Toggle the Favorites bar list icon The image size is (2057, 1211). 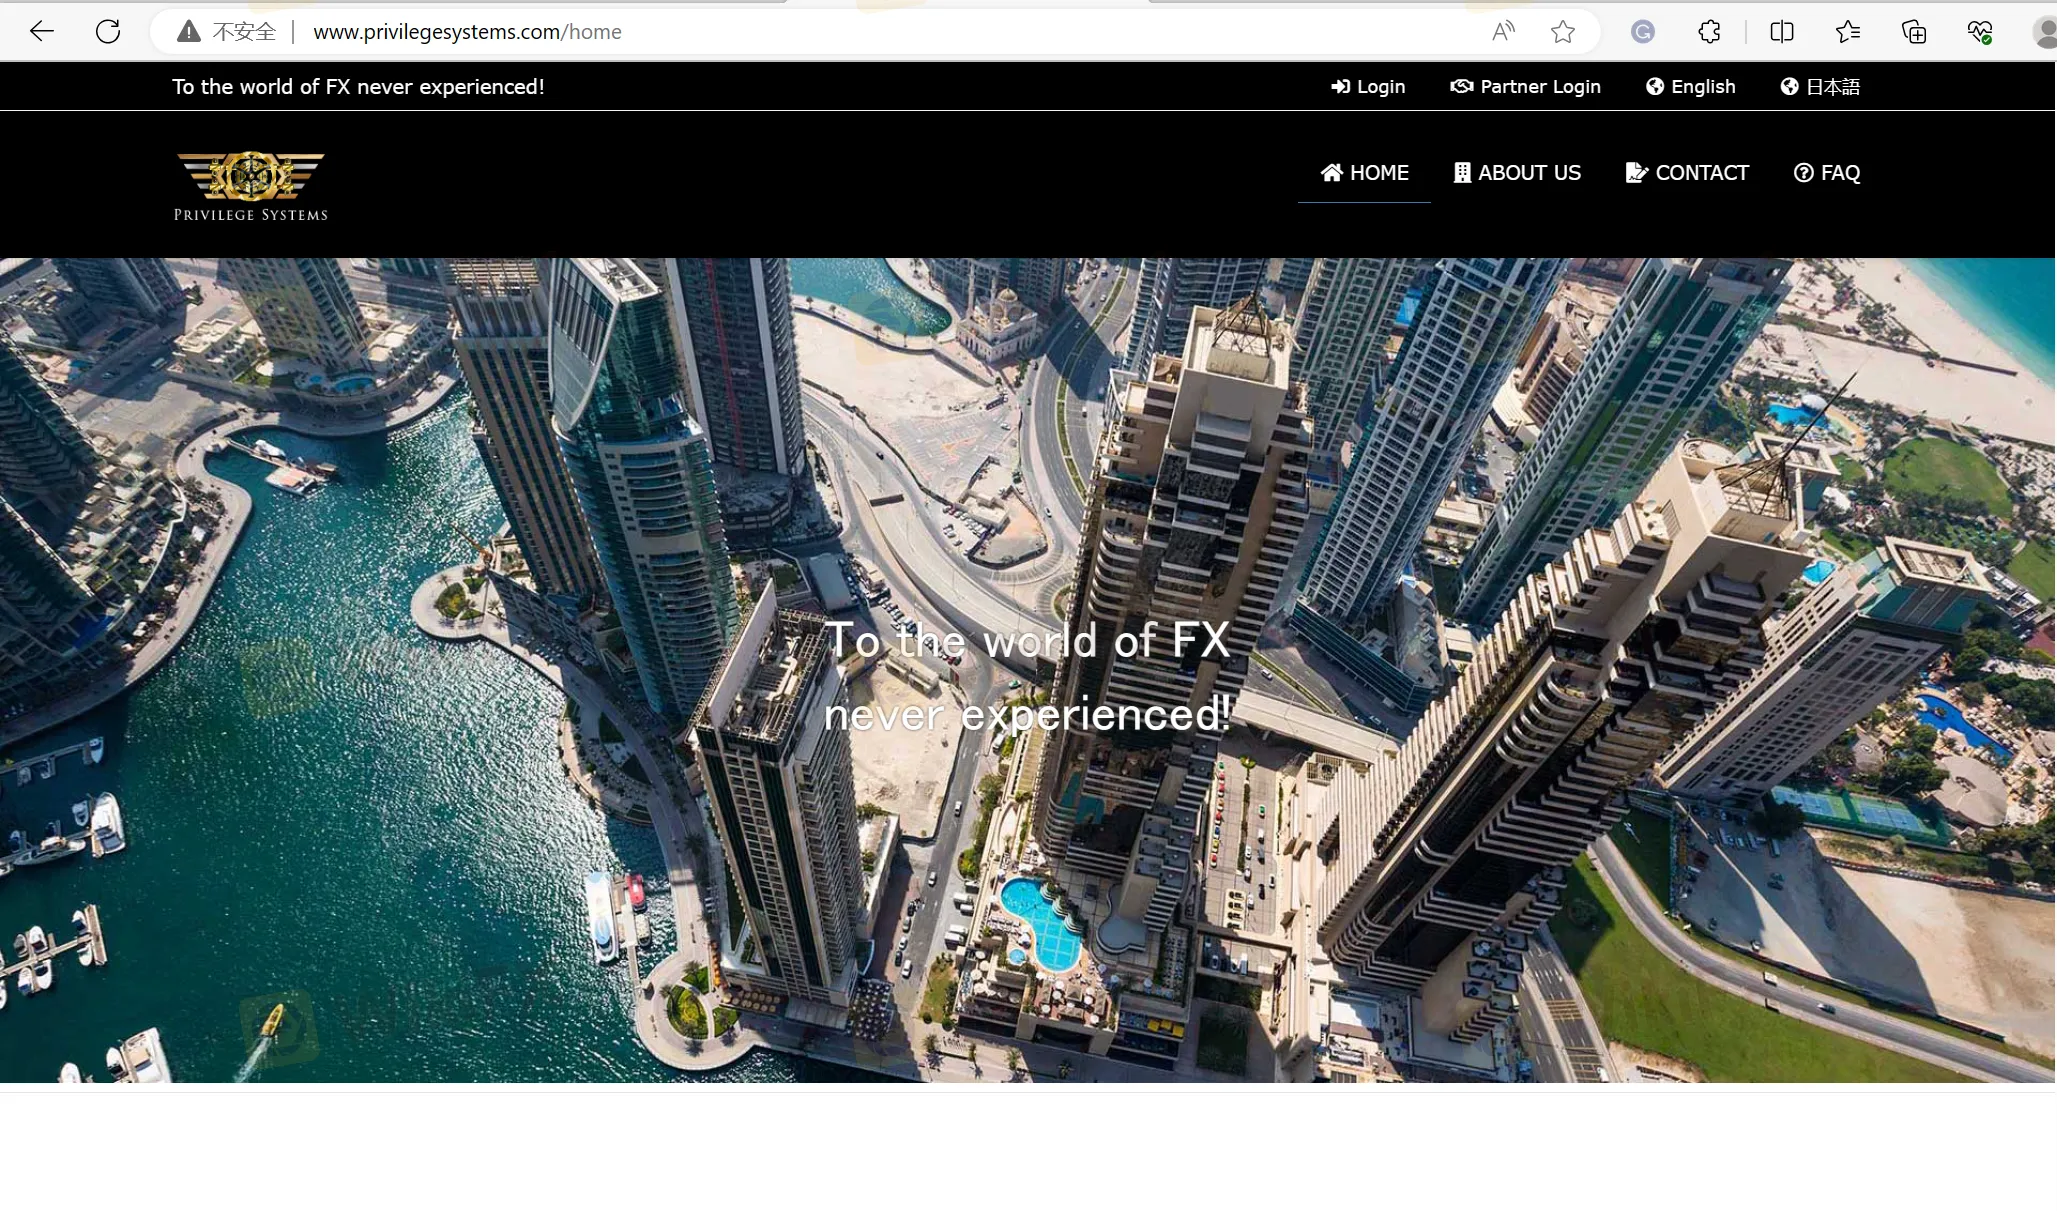(x=1848, y=31)
